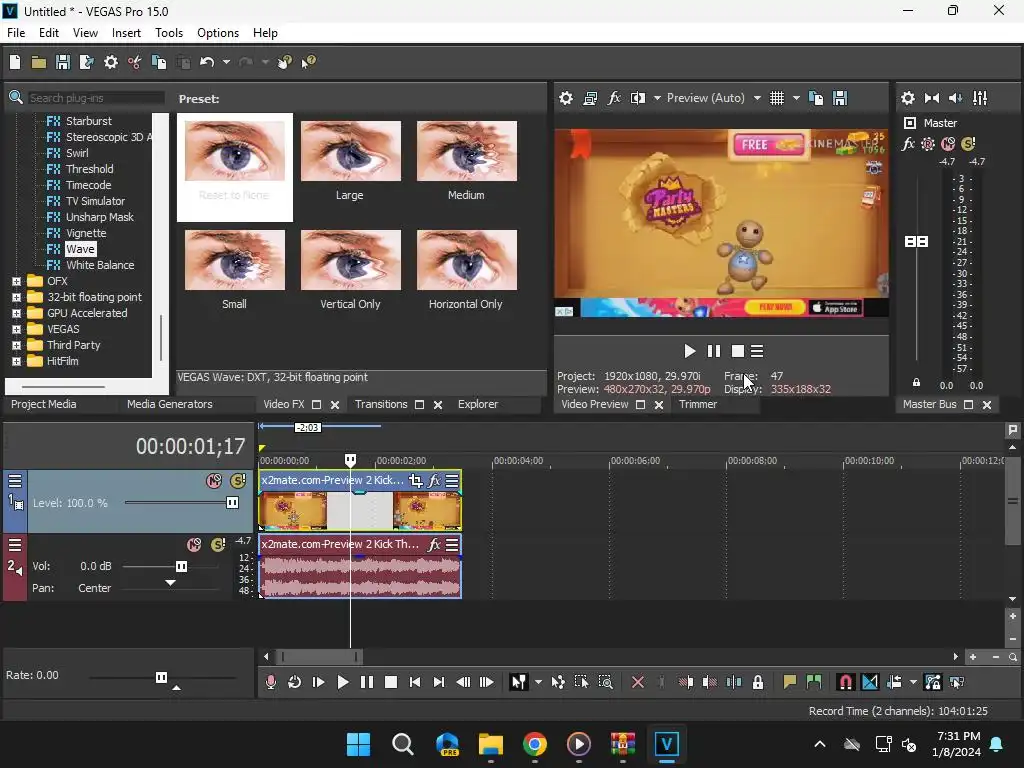
Task: Open Video Preview properties gear
Action: tap(566, 98)
